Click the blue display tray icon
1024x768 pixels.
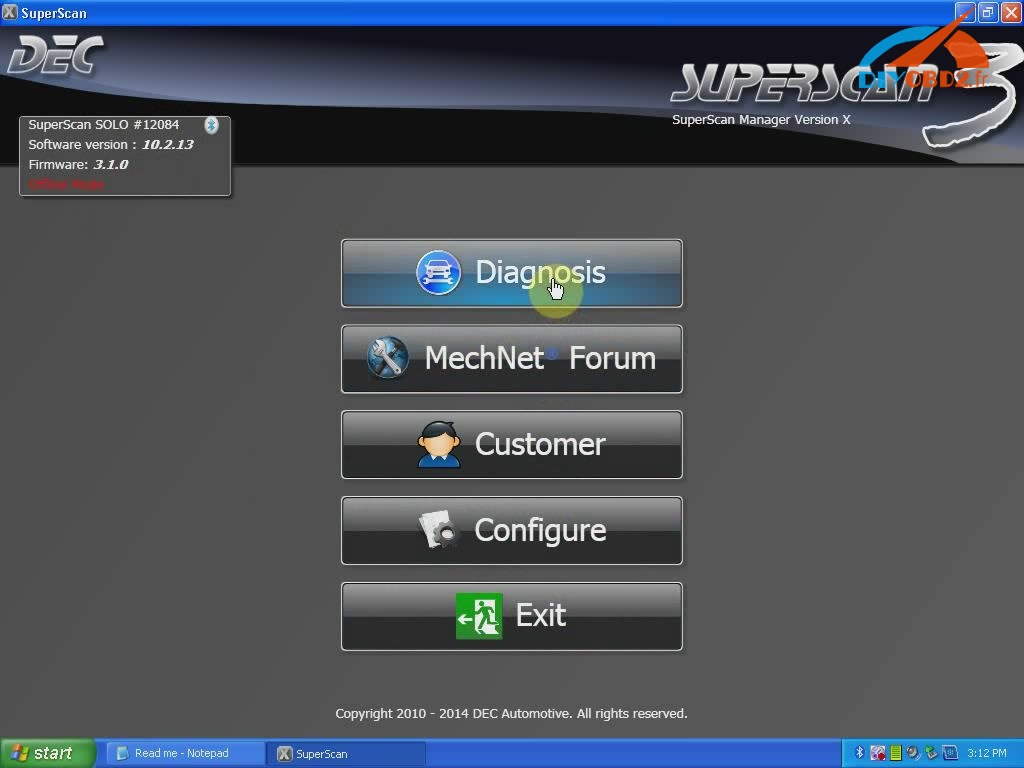(950, 753)
